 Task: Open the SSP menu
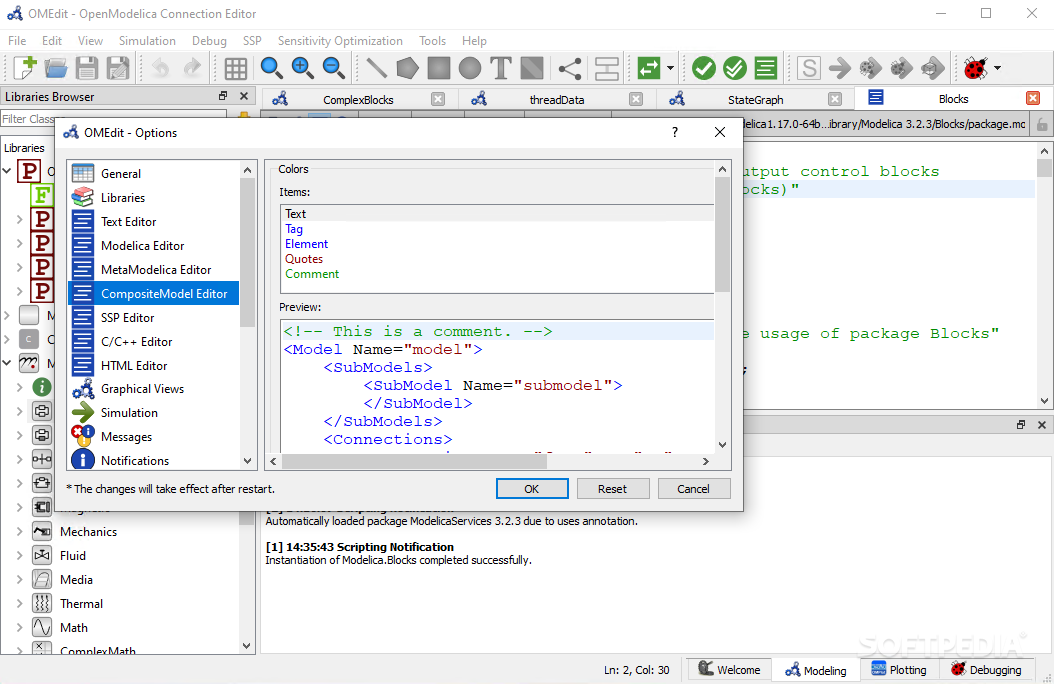pyautogui.click(x=252, y=41)
